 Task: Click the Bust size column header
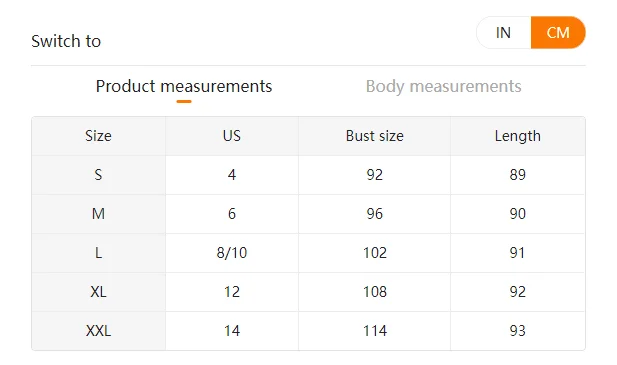point(375,136)
